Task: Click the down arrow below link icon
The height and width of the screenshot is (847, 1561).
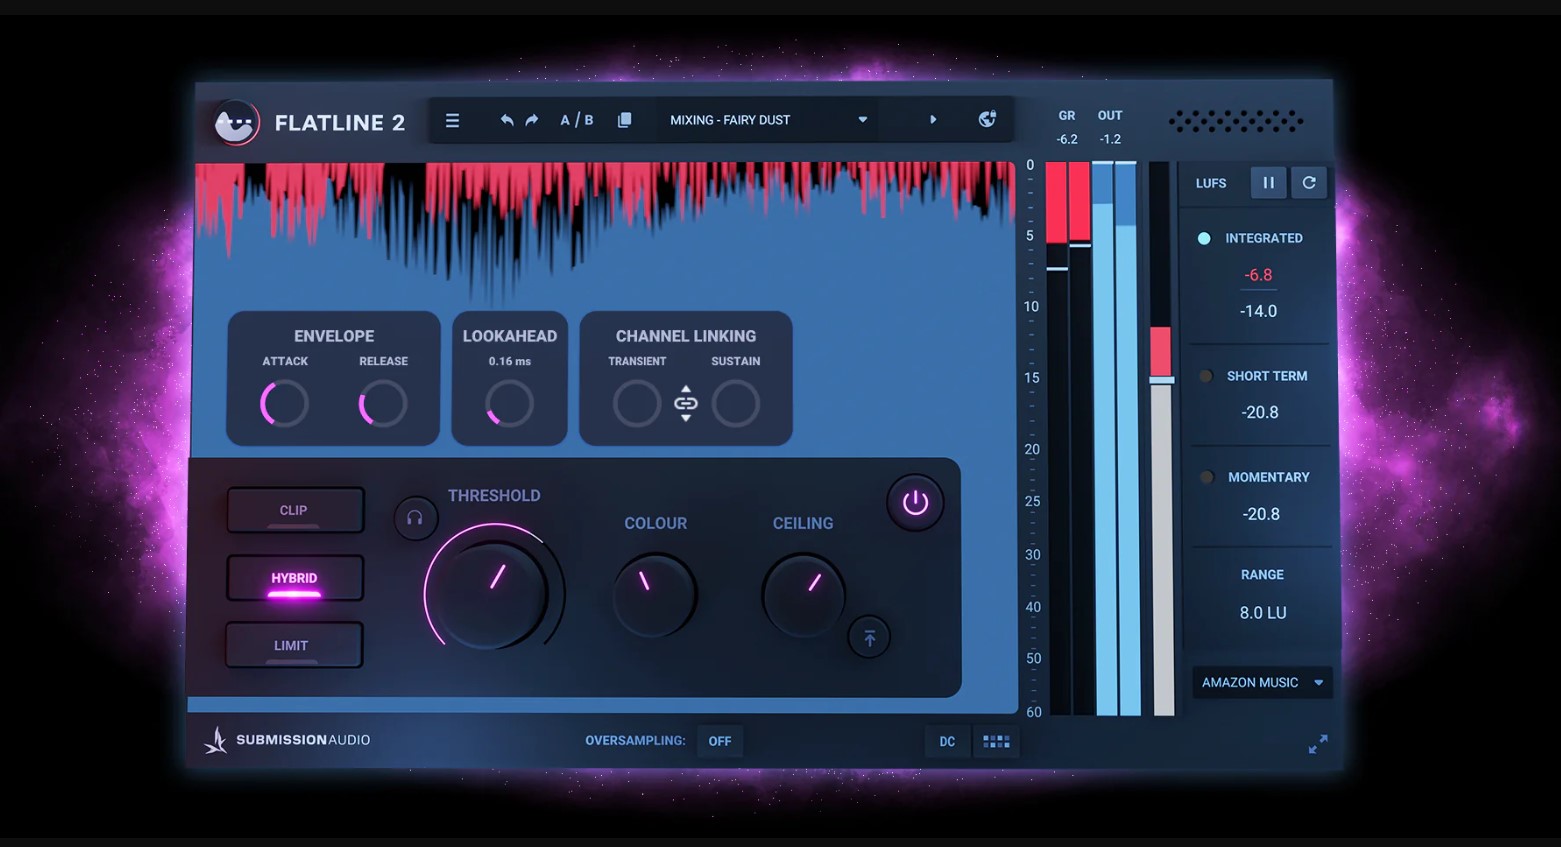Action: (x=686, y=418)
